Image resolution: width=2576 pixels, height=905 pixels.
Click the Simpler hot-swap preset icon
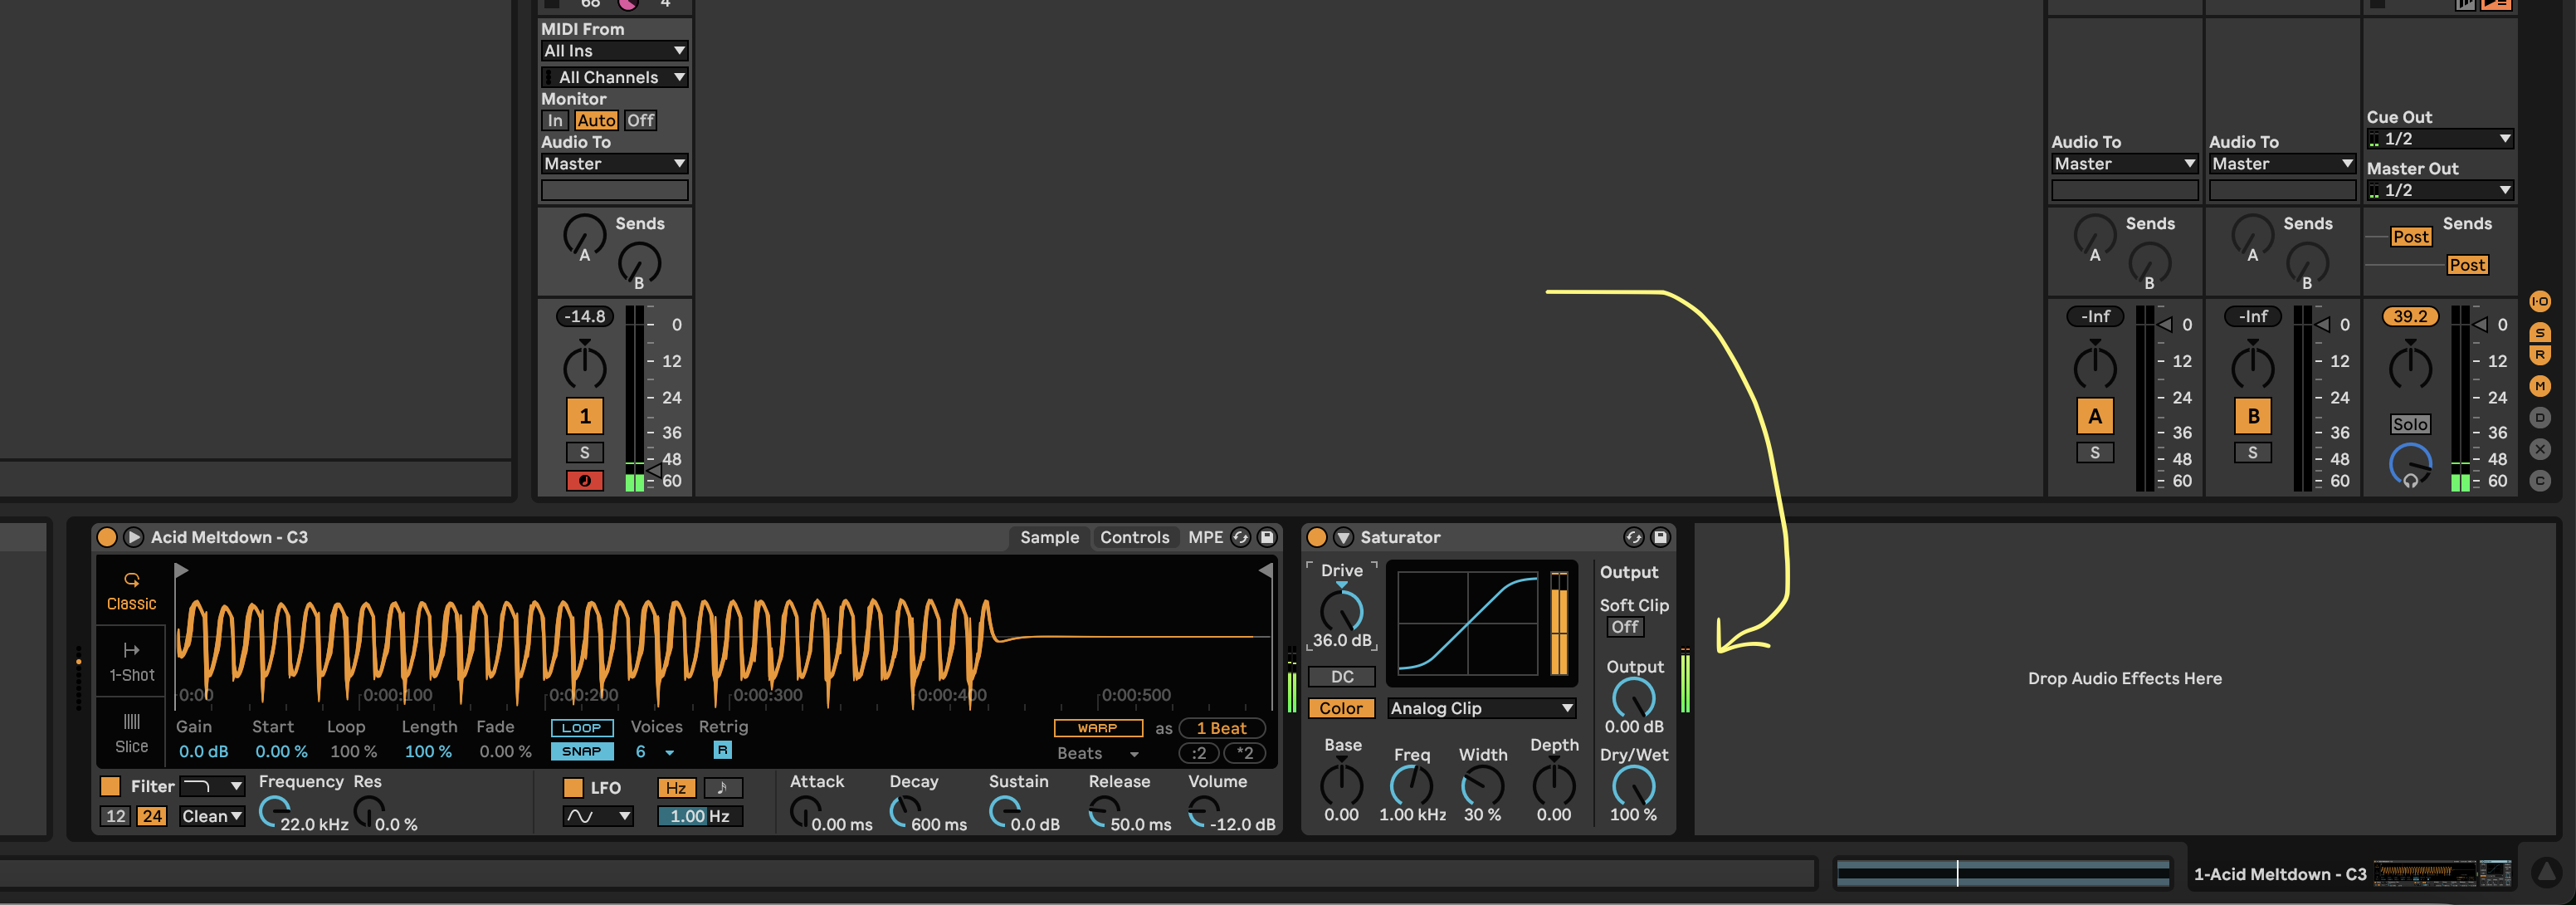[x=1240, y=537]
